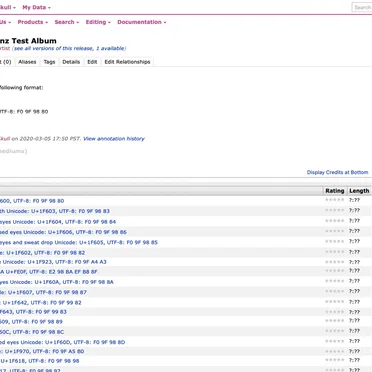Switch to the Aliases tab
Viewport: 372px width, 372px height.
pyautogui.click(x=27, y=62)
